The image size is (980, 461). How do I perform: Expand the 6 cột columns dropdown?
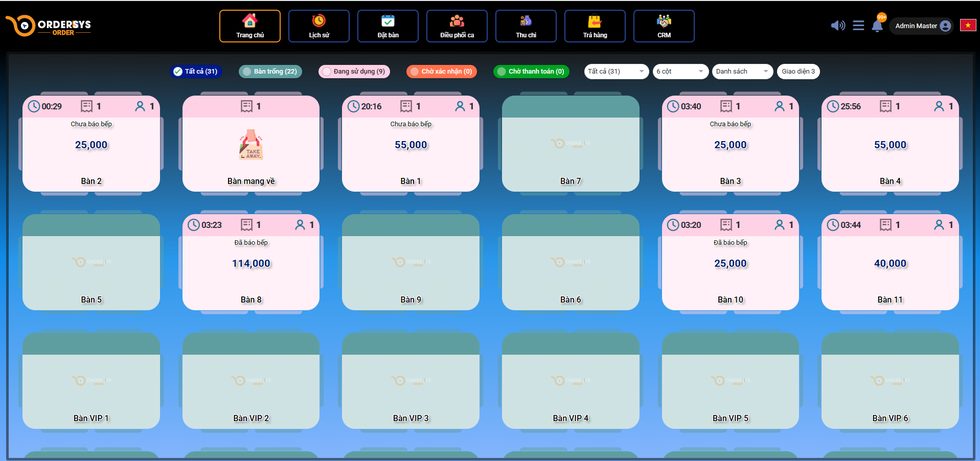681,71
